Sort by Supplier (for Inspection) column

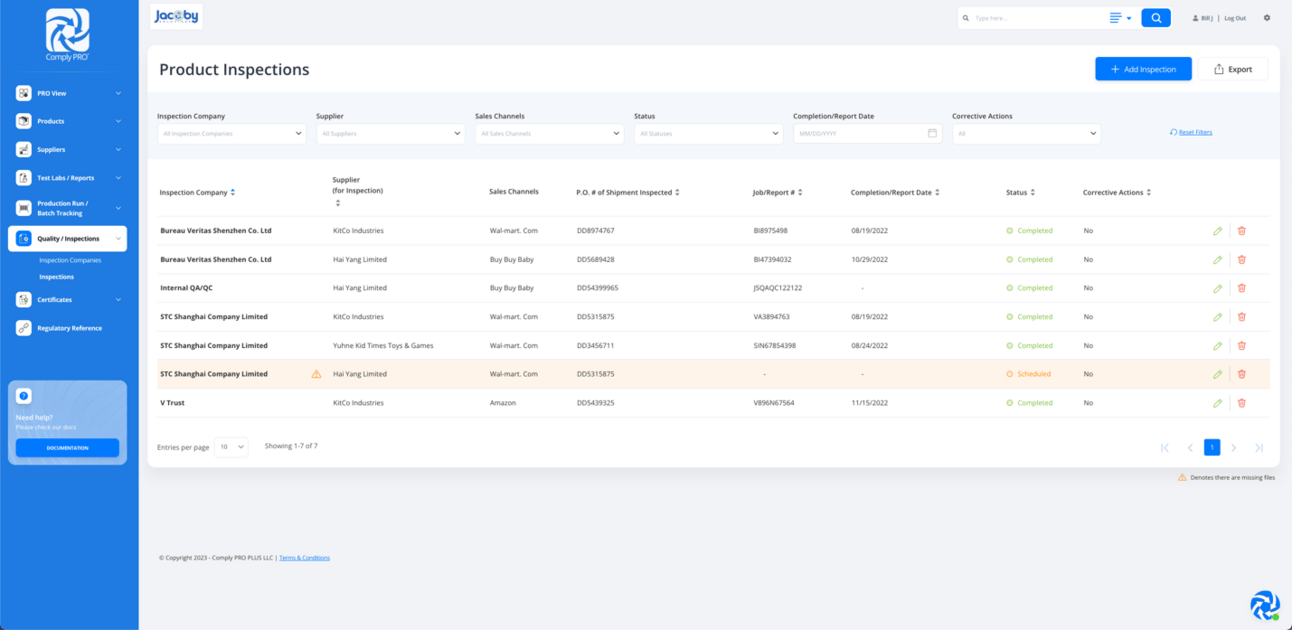click(338, 203)
